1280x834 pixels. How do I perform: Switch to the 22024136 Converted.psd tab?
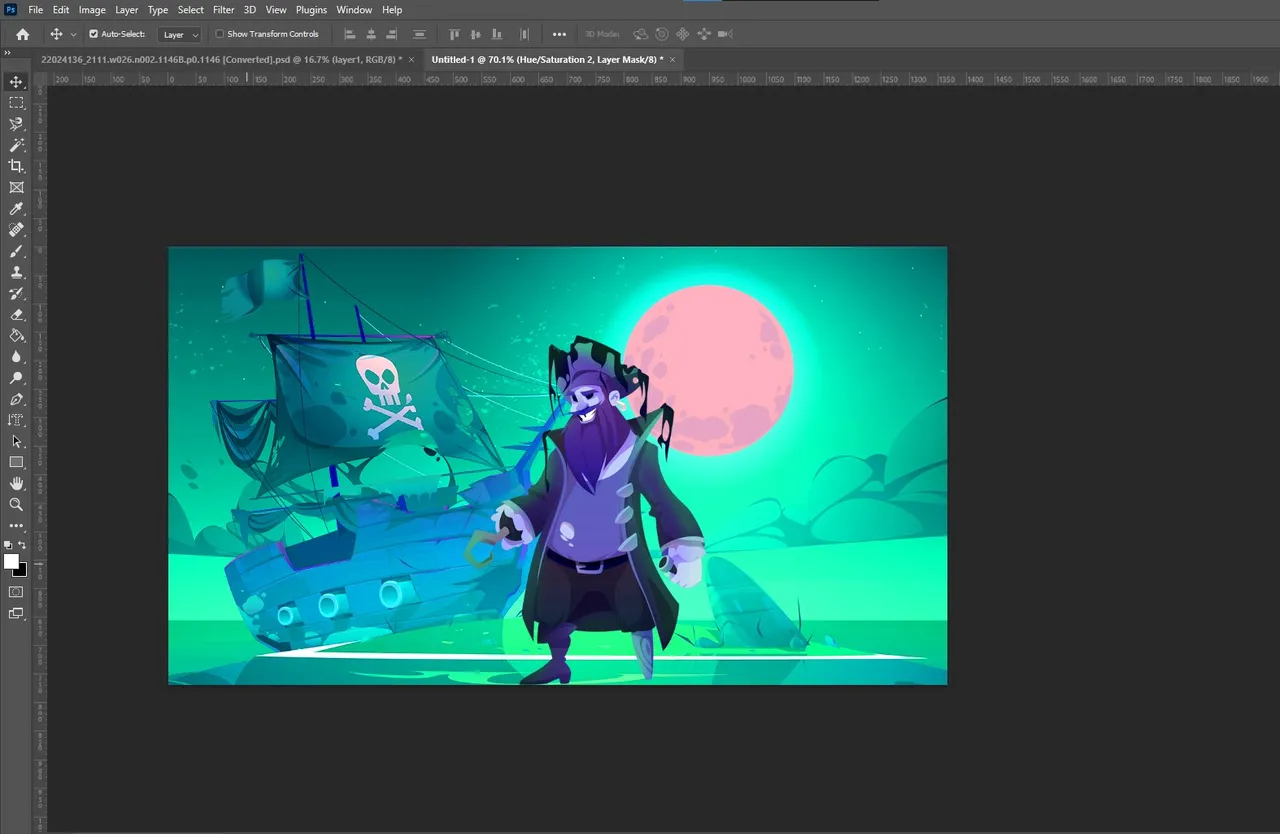(221, 60)
